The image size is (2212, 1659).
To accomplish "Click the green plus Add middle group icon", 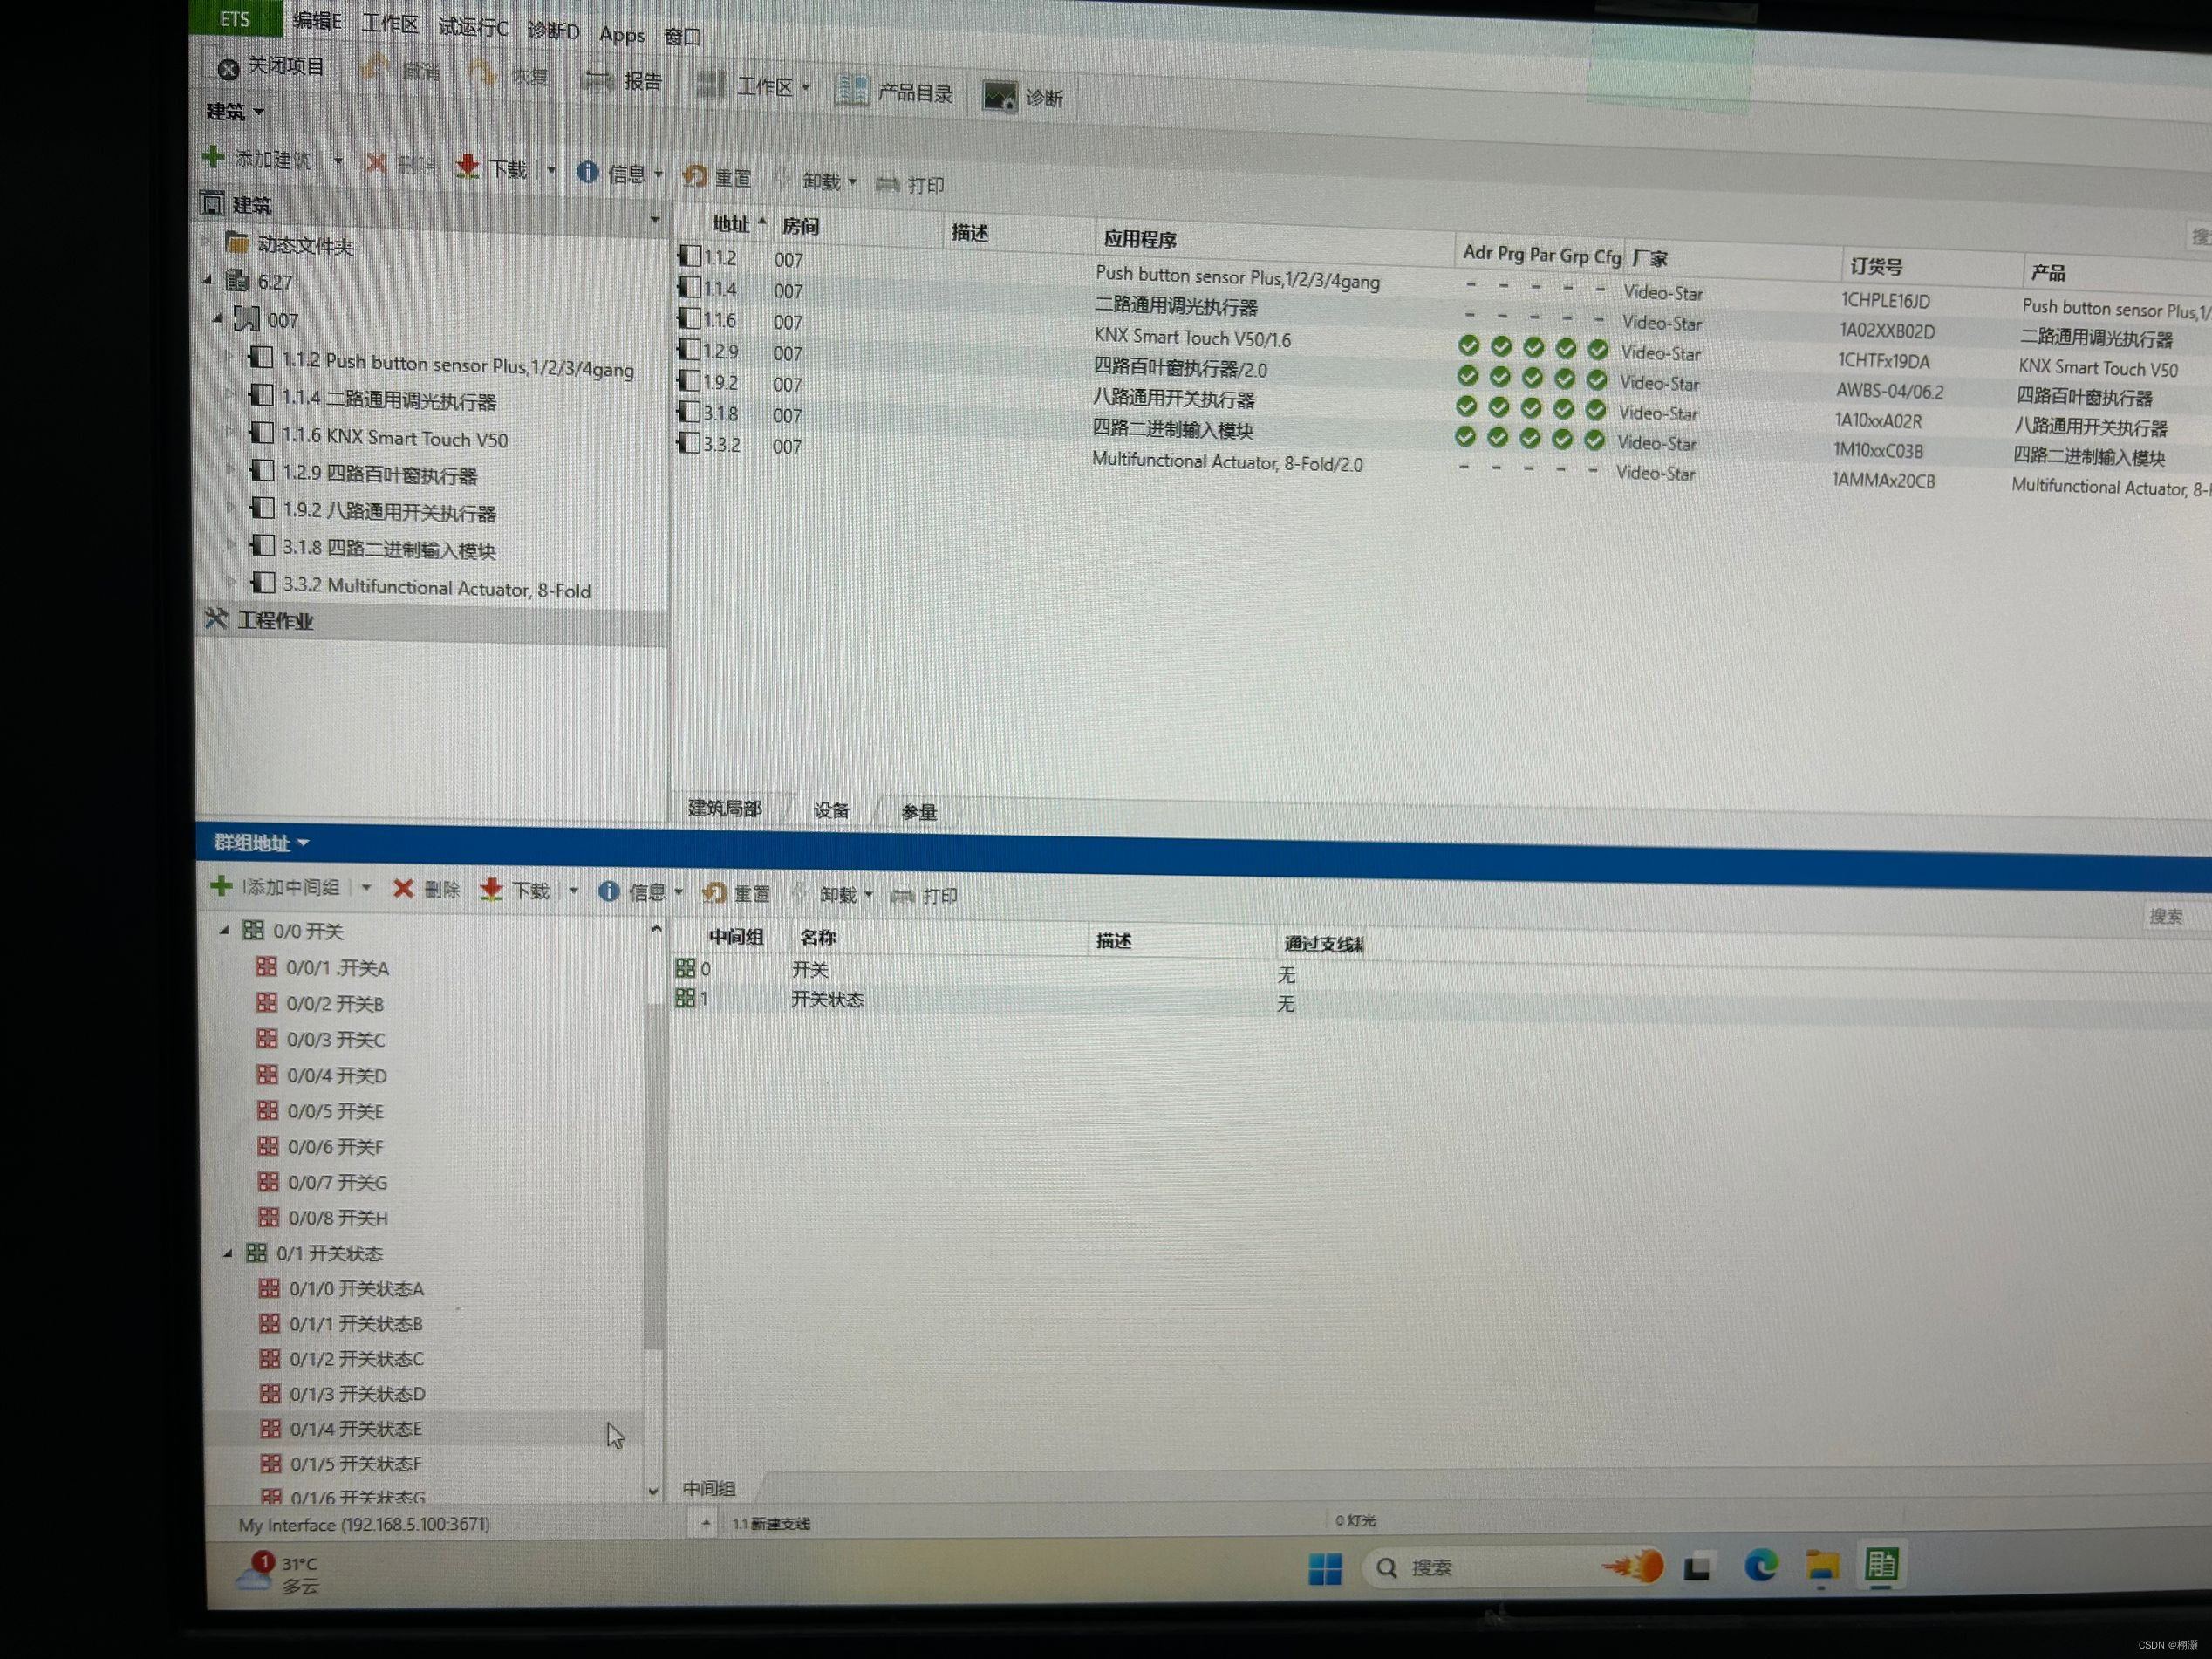I will coord(221,885).
